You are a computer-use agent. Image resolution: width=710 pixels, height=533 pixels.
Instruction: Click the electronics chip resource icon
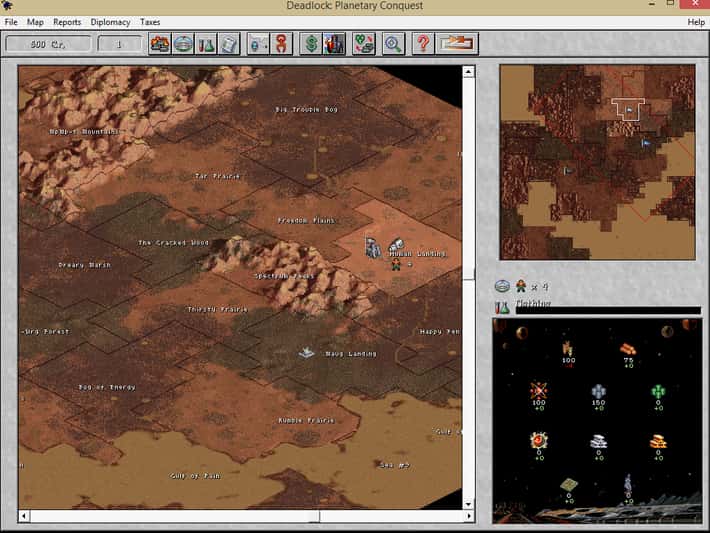pos(569,485)
